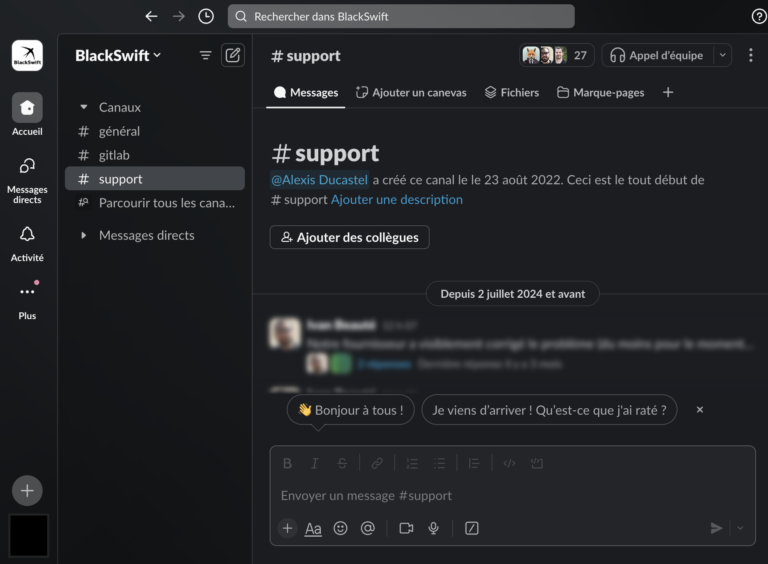Mention someone with the @ icon

[x=368, y=528]
